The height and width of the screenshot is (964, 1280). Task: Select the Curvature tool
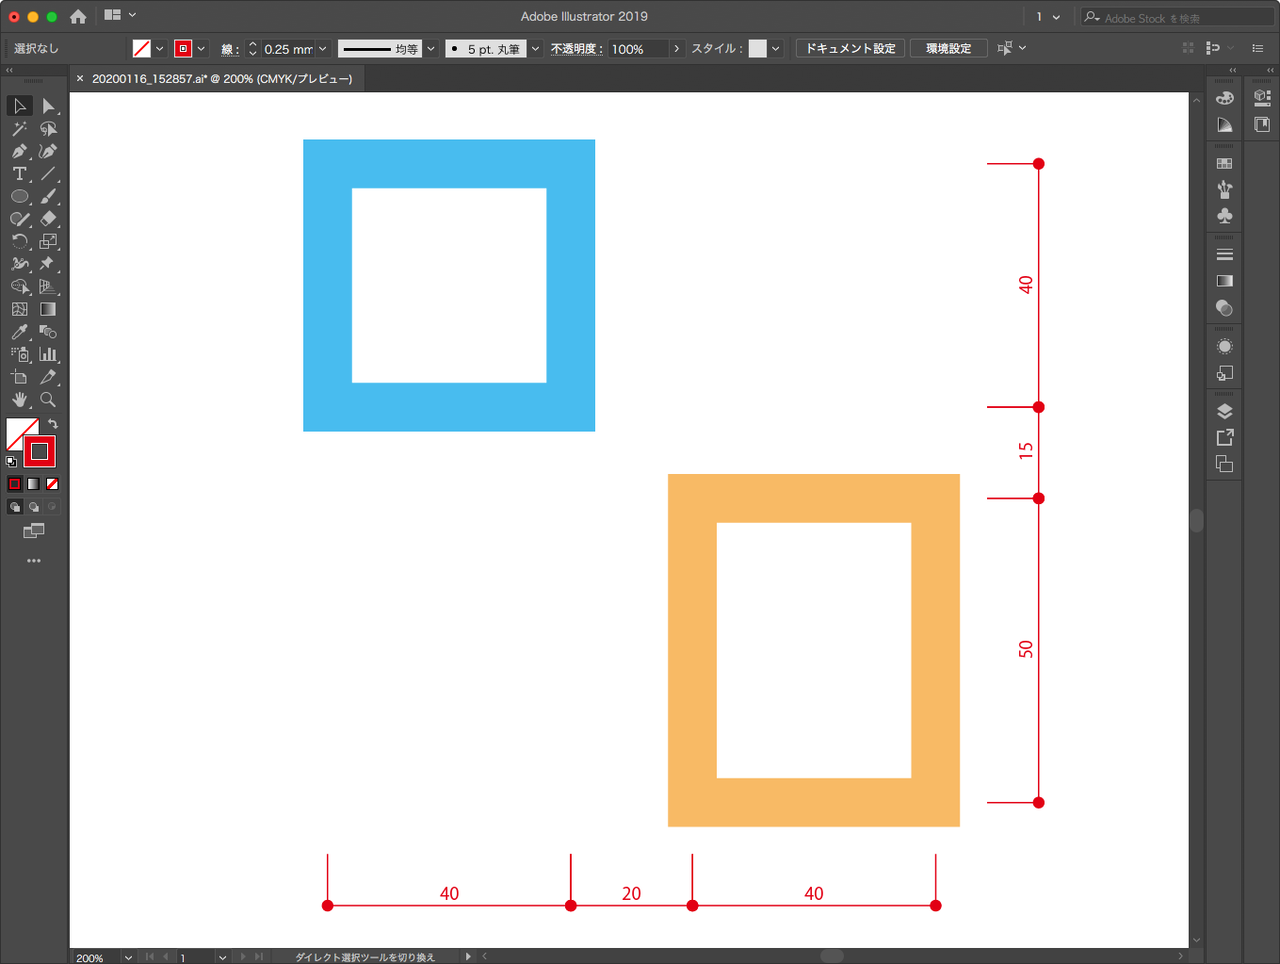[48, 151]
